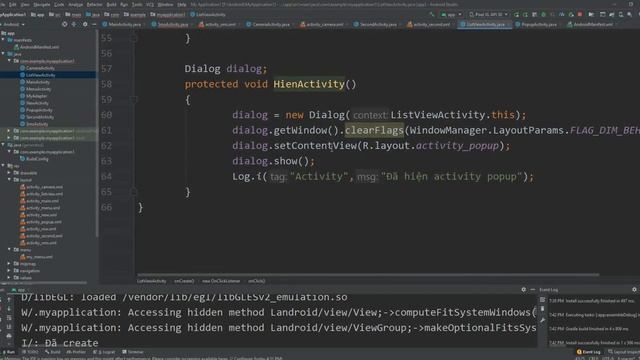Open the Profiler tool window button
This screenshot has width=640, height=360.
coord(76,352)
